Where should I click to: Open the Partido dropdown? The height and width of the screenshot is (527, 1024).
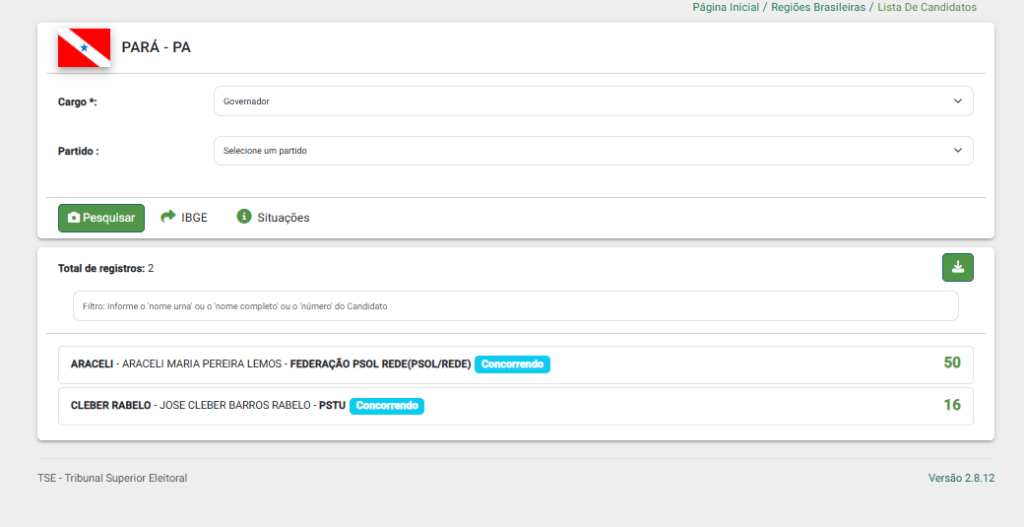pyautogui.click(x=594, y=151)
